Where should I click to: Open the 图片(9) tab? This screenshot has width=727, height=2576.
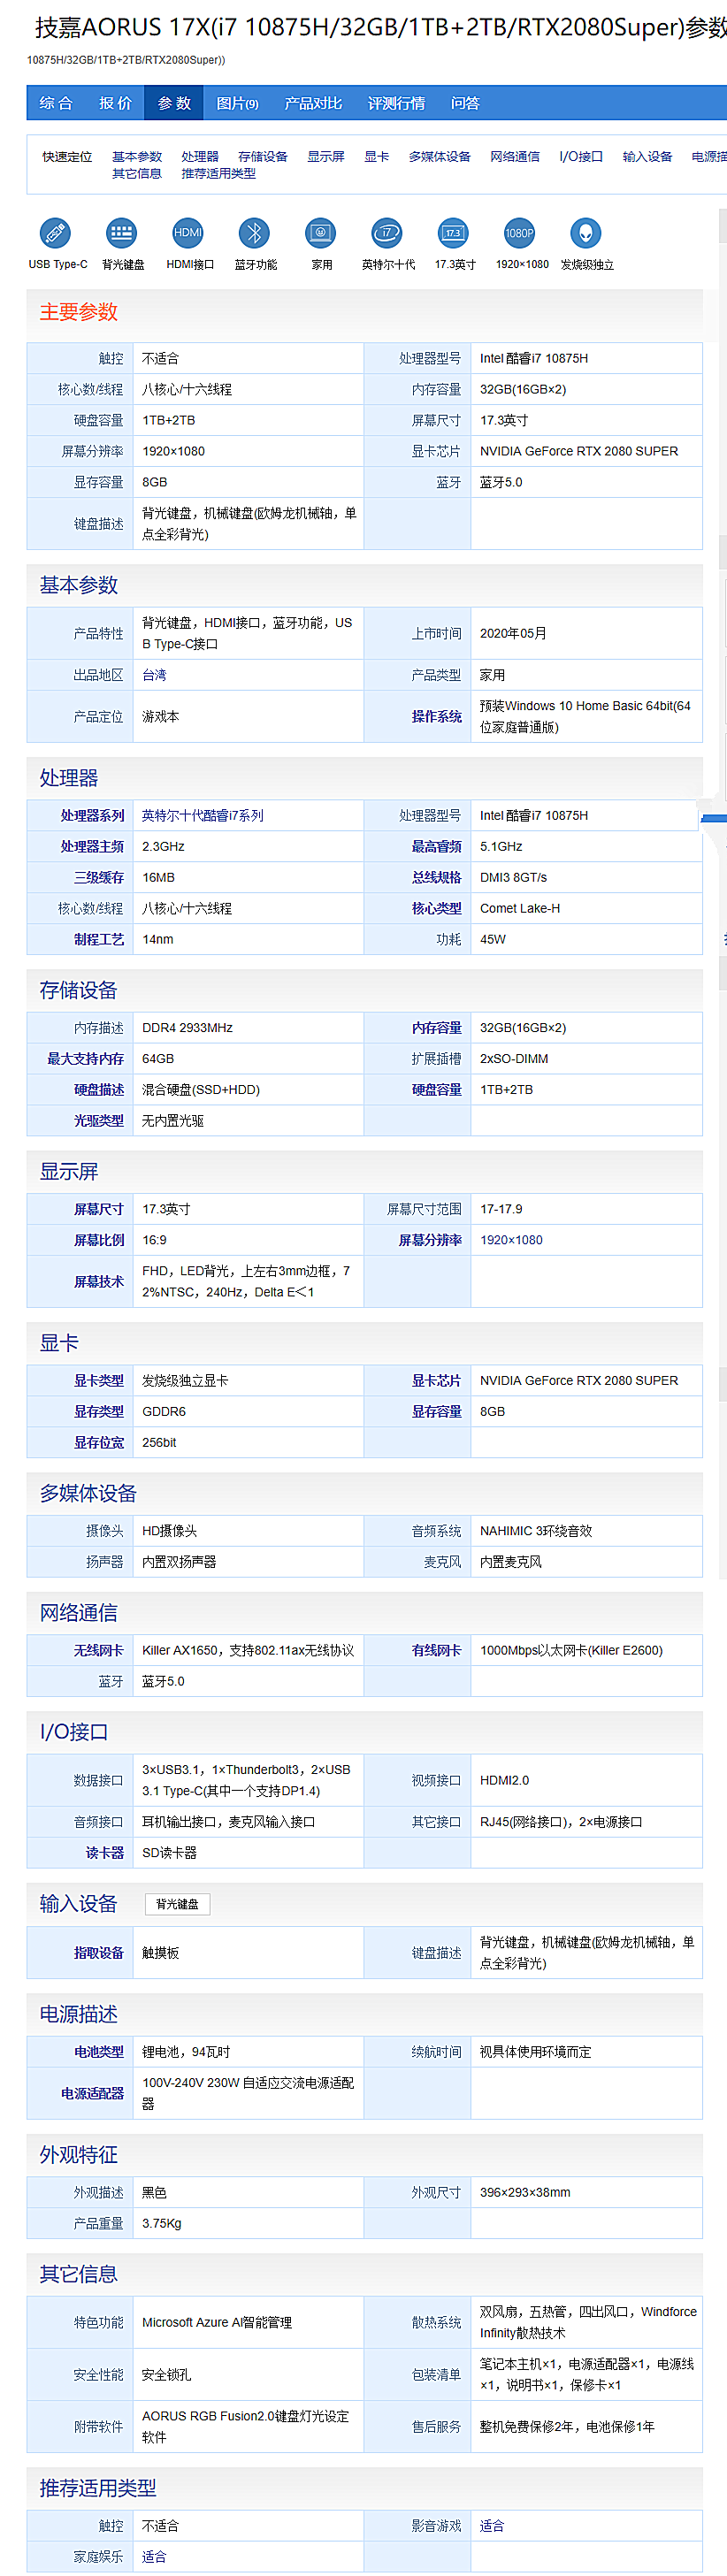237,103
